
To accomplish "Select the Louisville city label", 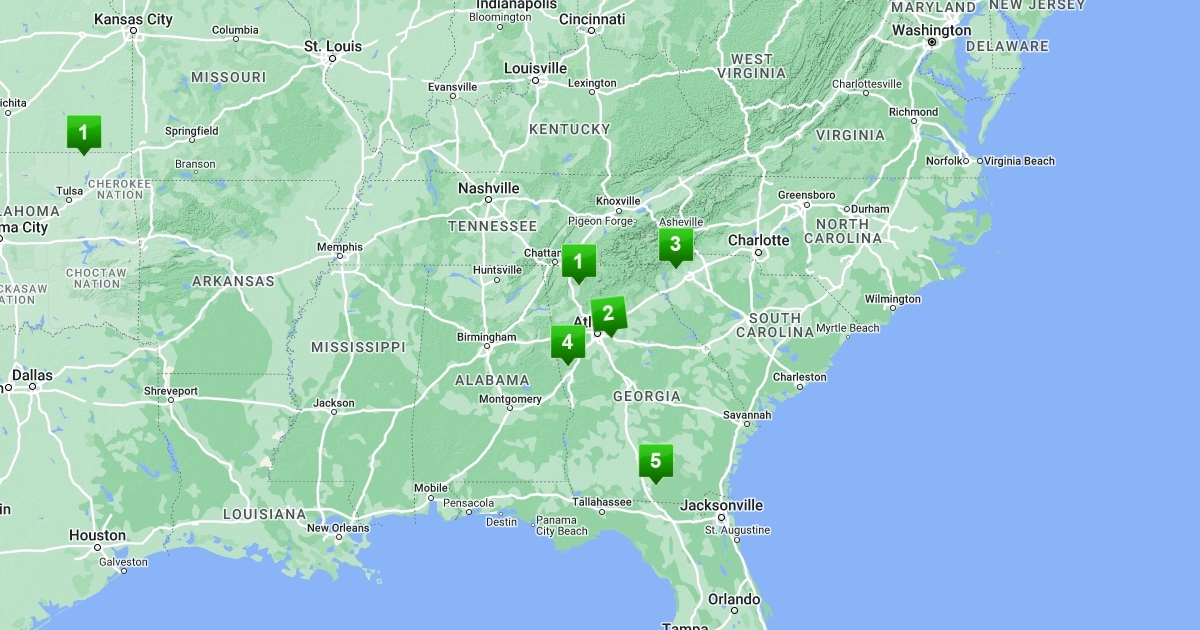I will (x=535, y=68).
